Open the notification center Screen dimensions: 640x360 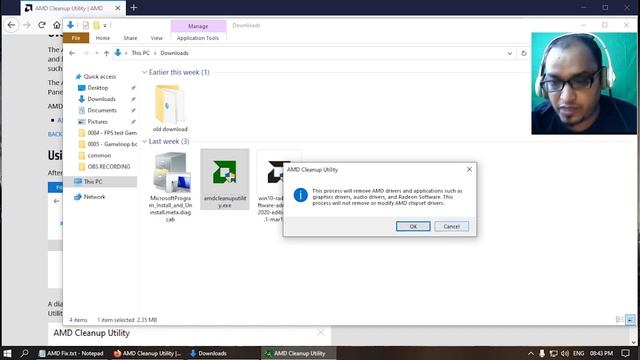coord(625,353)
